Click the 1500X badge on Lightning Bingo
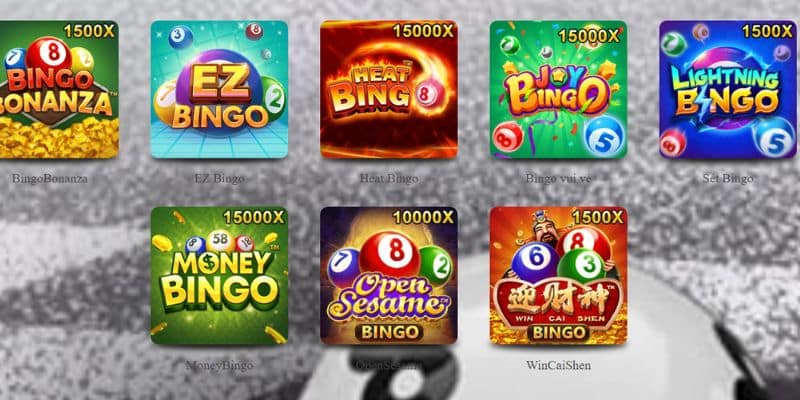Image resolution: width=800 pixels, height=400 pixels. [x=767, y=31]
